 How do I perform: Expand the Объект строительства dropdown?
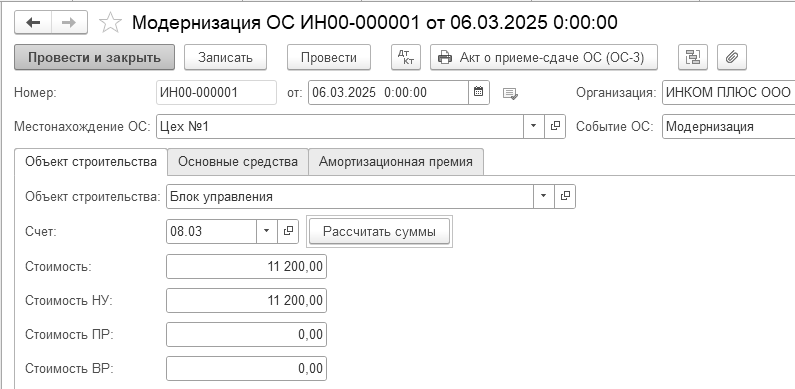(x=544, y=196)
